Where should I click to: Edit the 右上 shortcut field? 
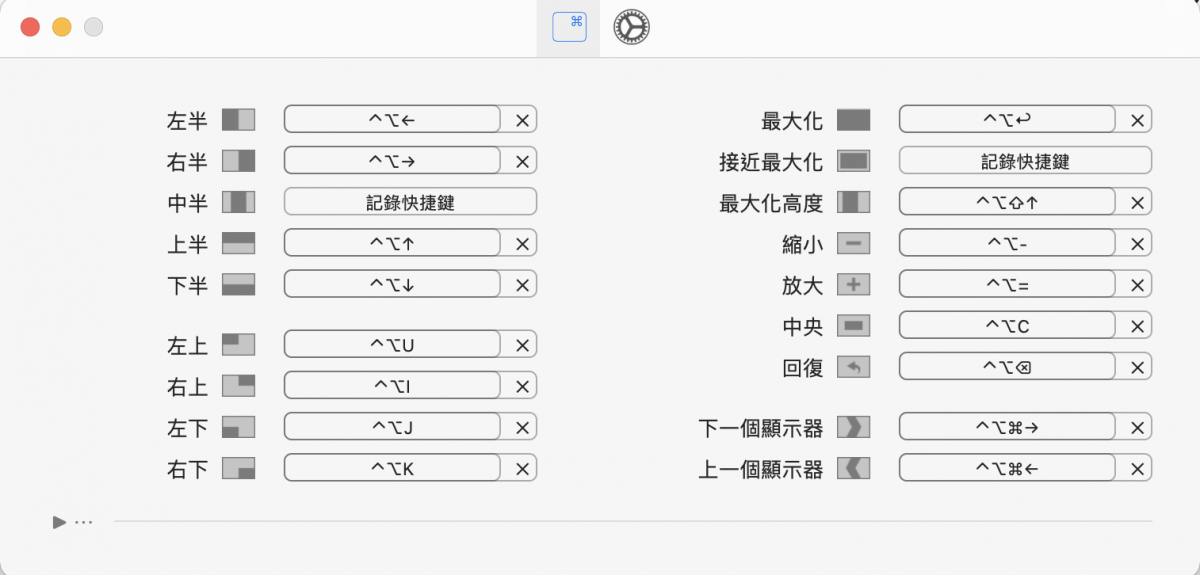[x=392, y=386]
